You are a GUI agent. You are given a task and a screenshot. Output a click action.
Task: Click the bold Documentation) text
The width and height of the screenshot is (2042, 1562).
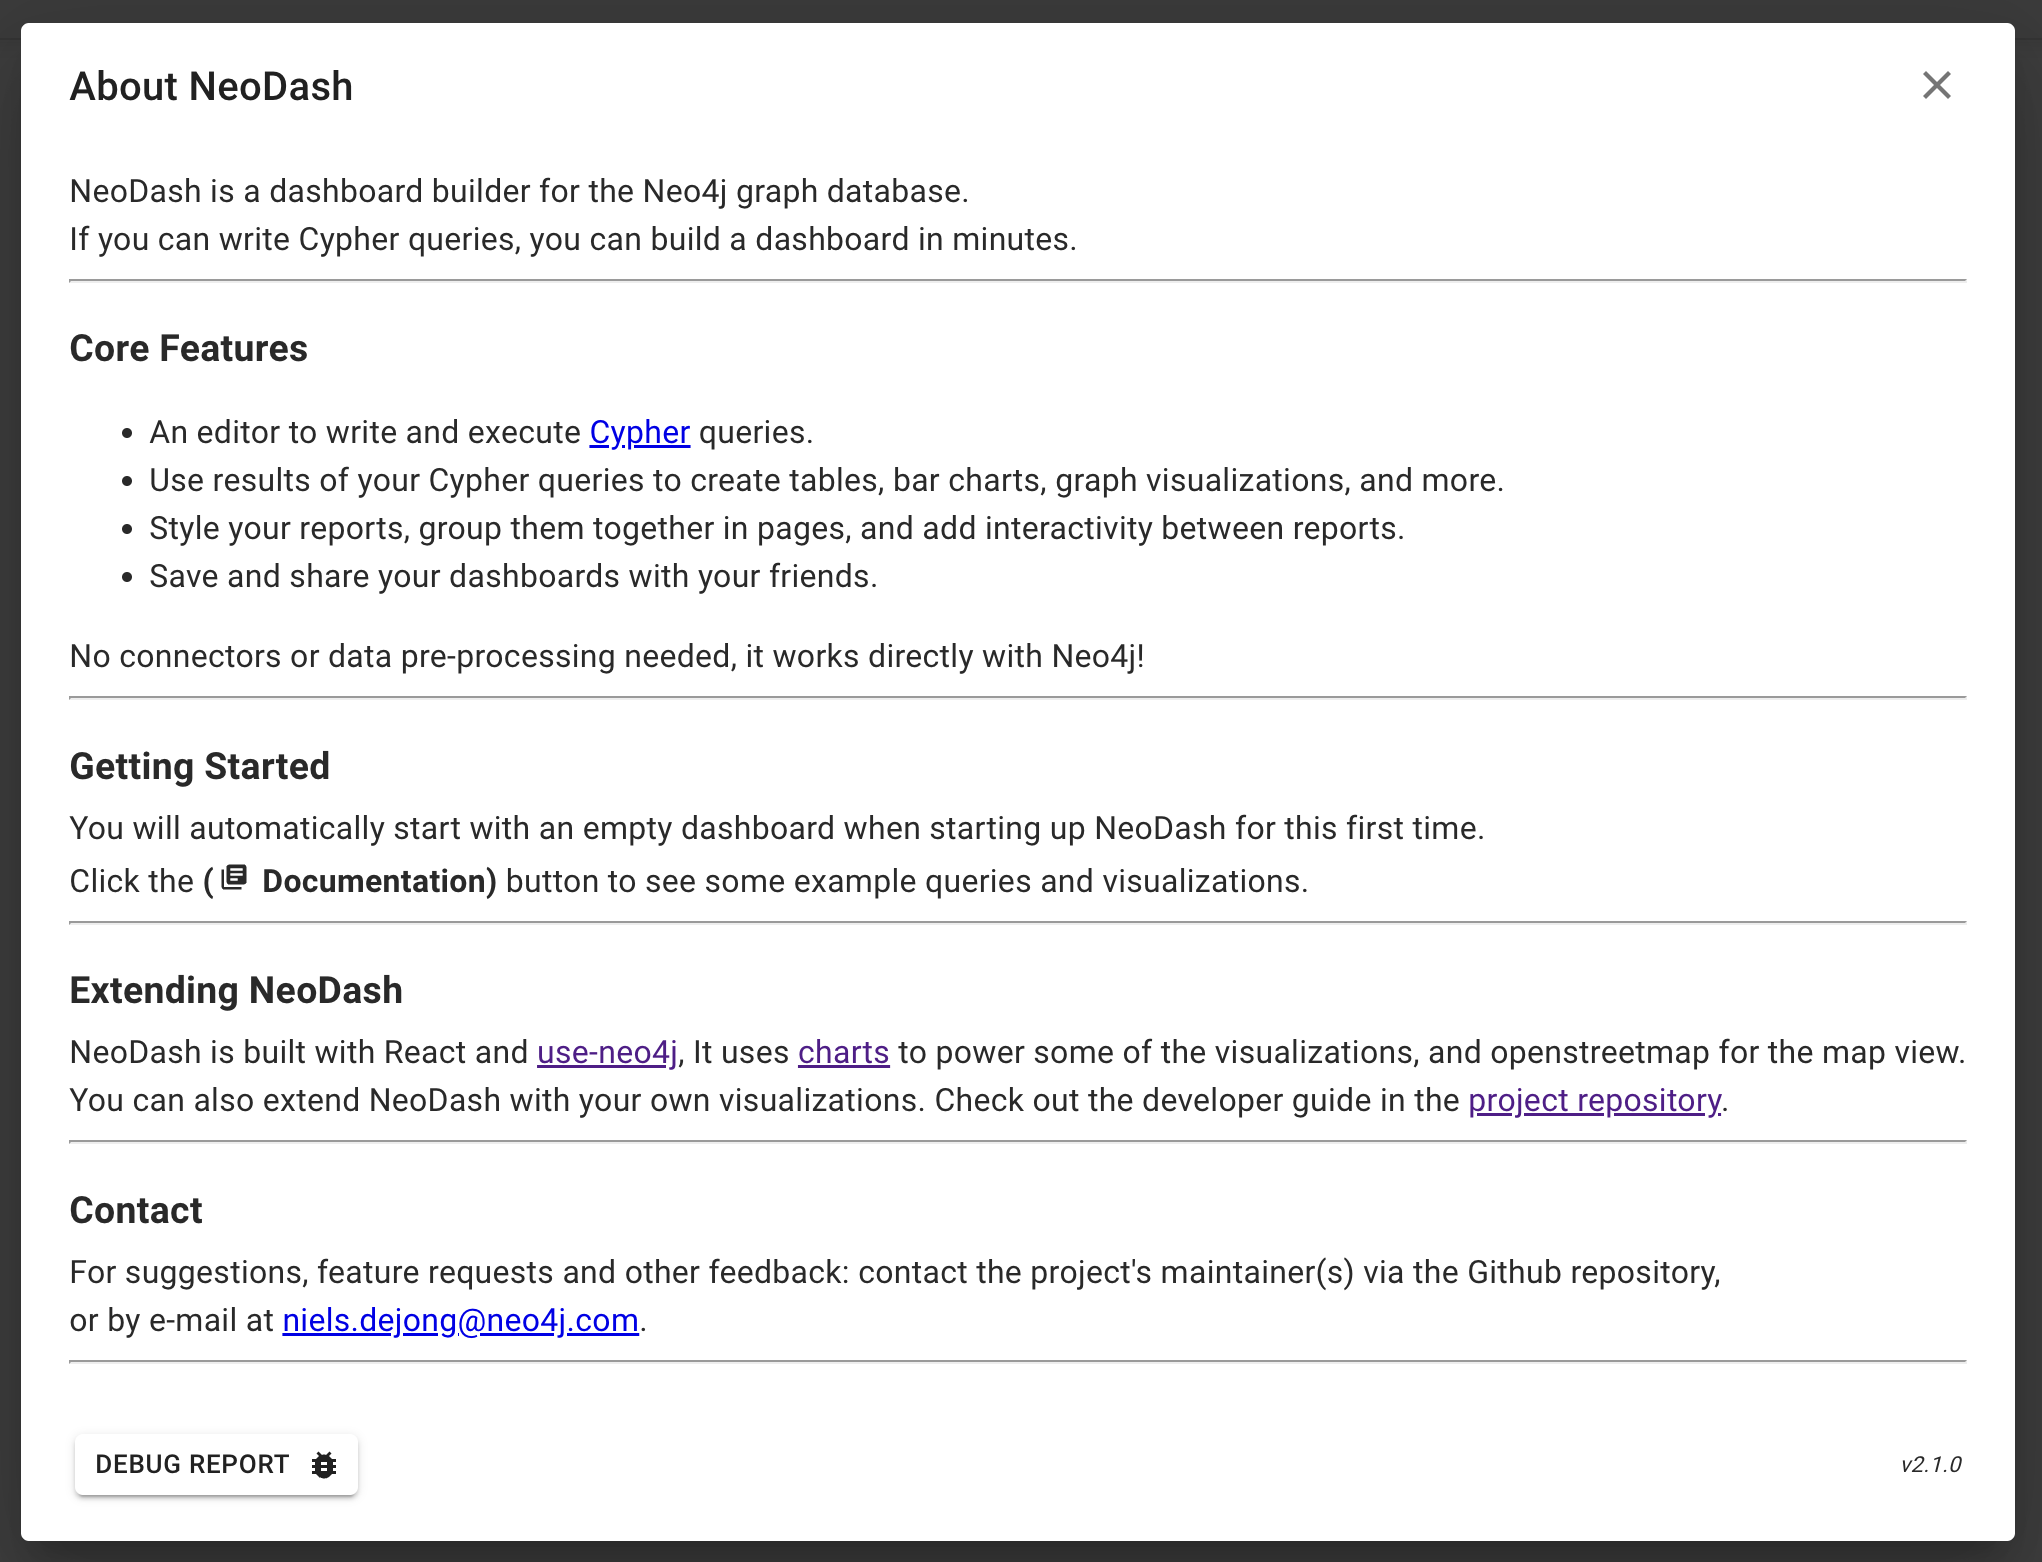click(x=379, y=881)
